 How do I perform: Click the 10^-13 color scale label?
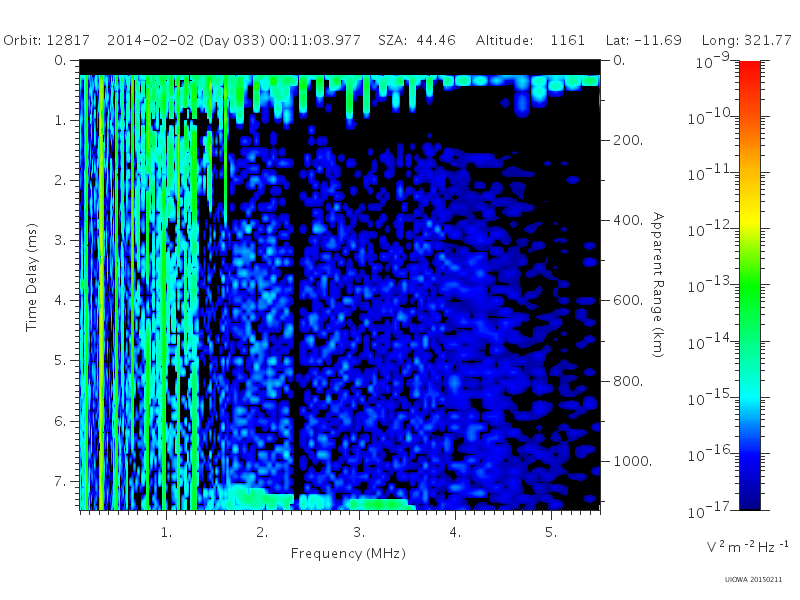tap(709, 285)
